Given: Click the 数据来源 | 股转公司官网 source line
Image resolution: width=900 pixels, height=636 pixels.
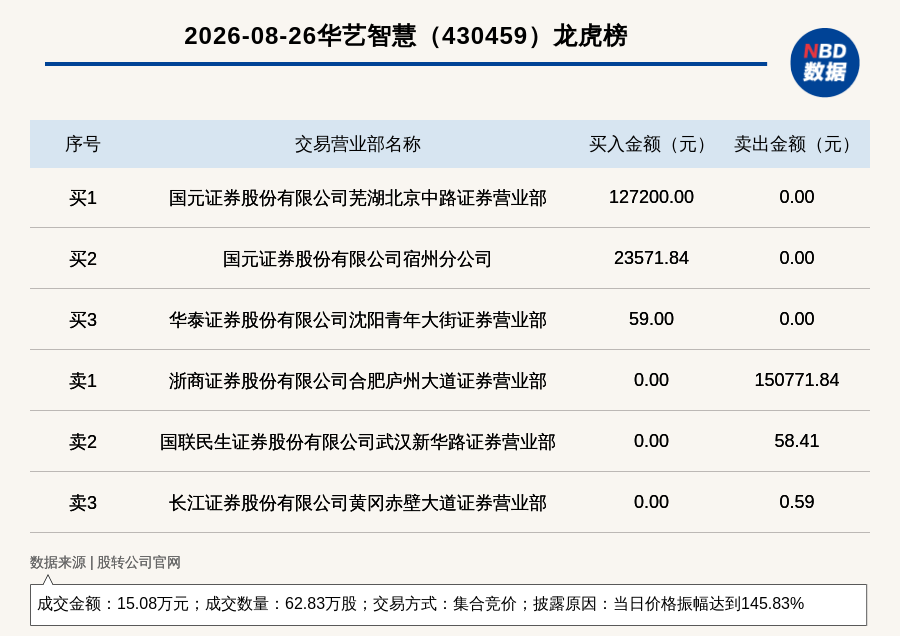Looking at the screenshot, I should pos(105,563).
